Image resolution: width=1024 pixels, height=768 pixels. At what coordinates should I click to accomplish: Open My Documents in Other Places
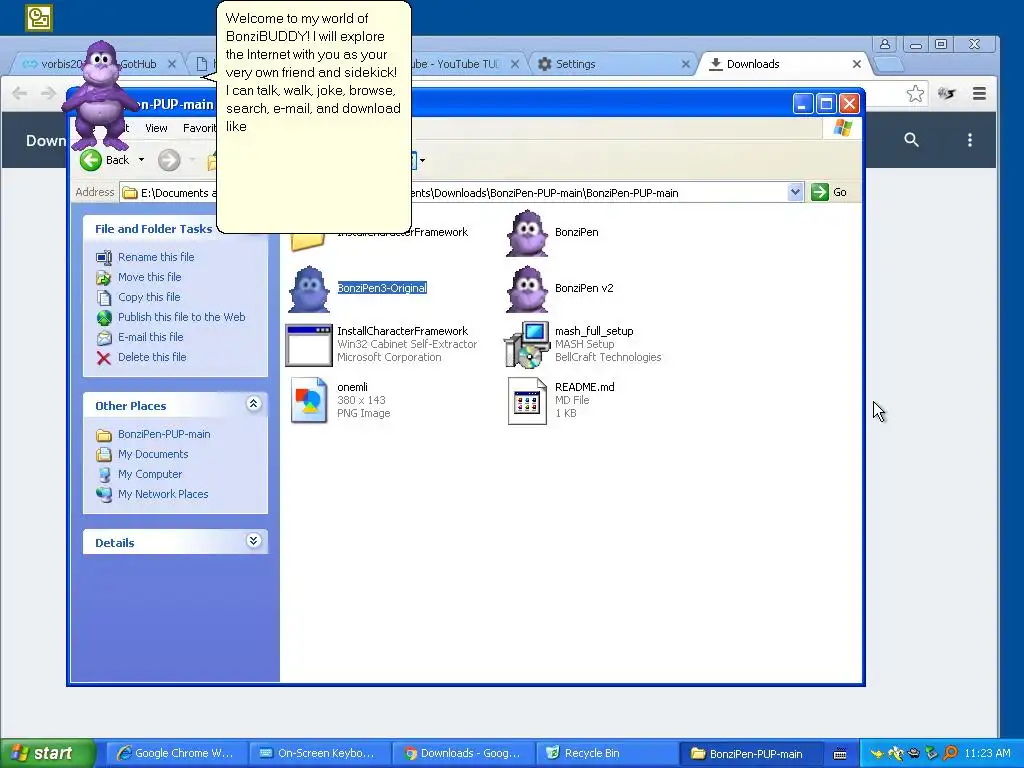[153, 455]
